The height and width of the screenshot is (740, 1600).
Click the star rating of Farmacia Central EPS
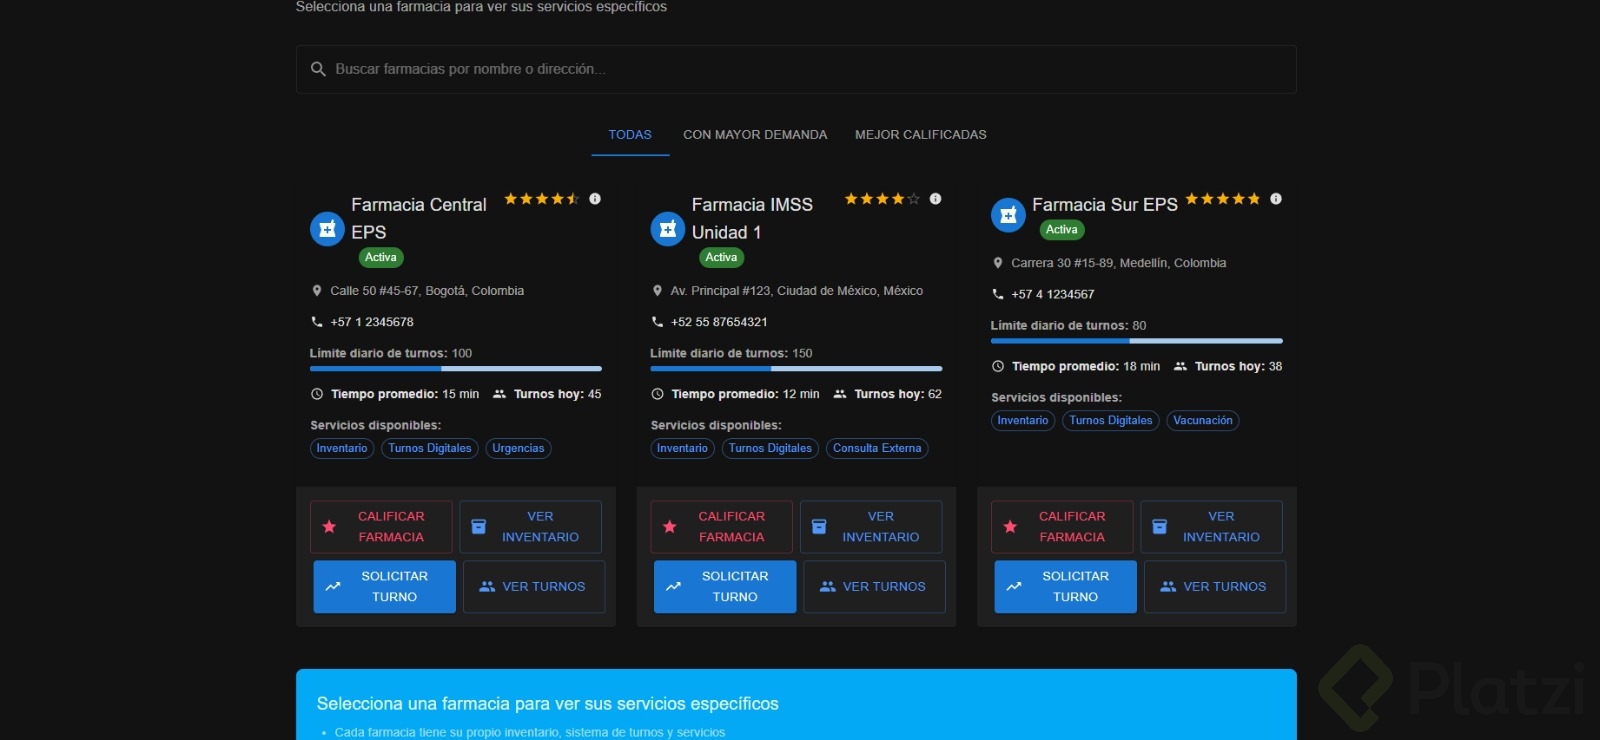click(542, 199)
